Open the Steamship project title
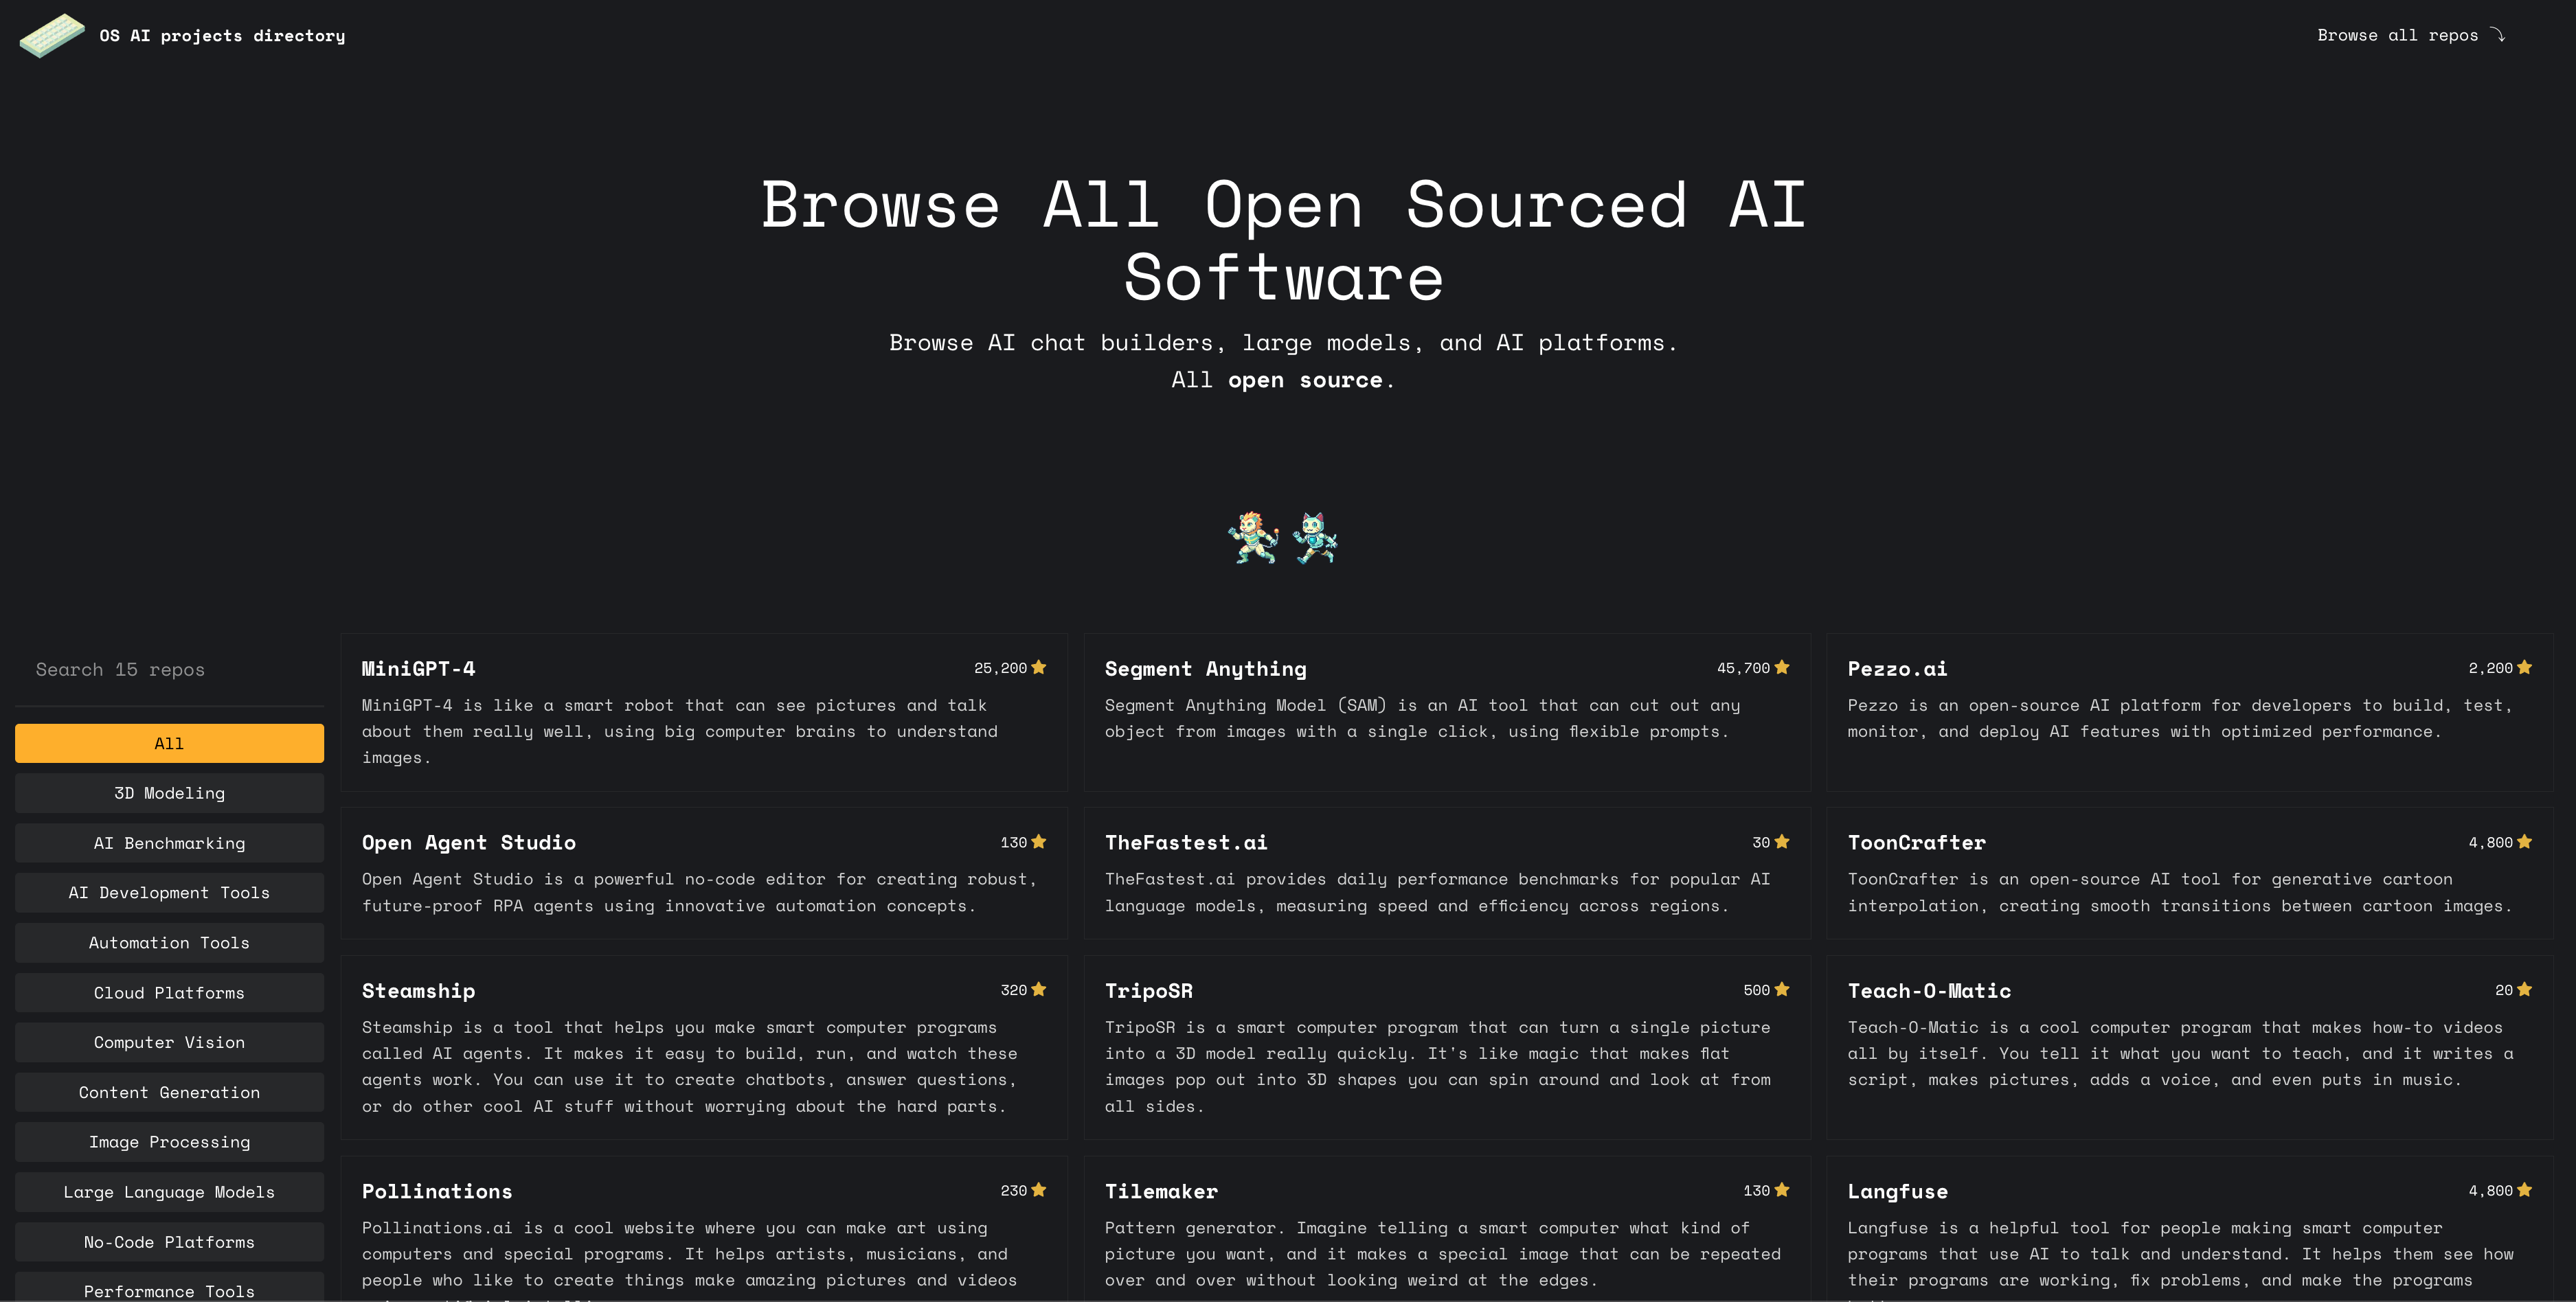The image size is (2576, 1302). 418,991
